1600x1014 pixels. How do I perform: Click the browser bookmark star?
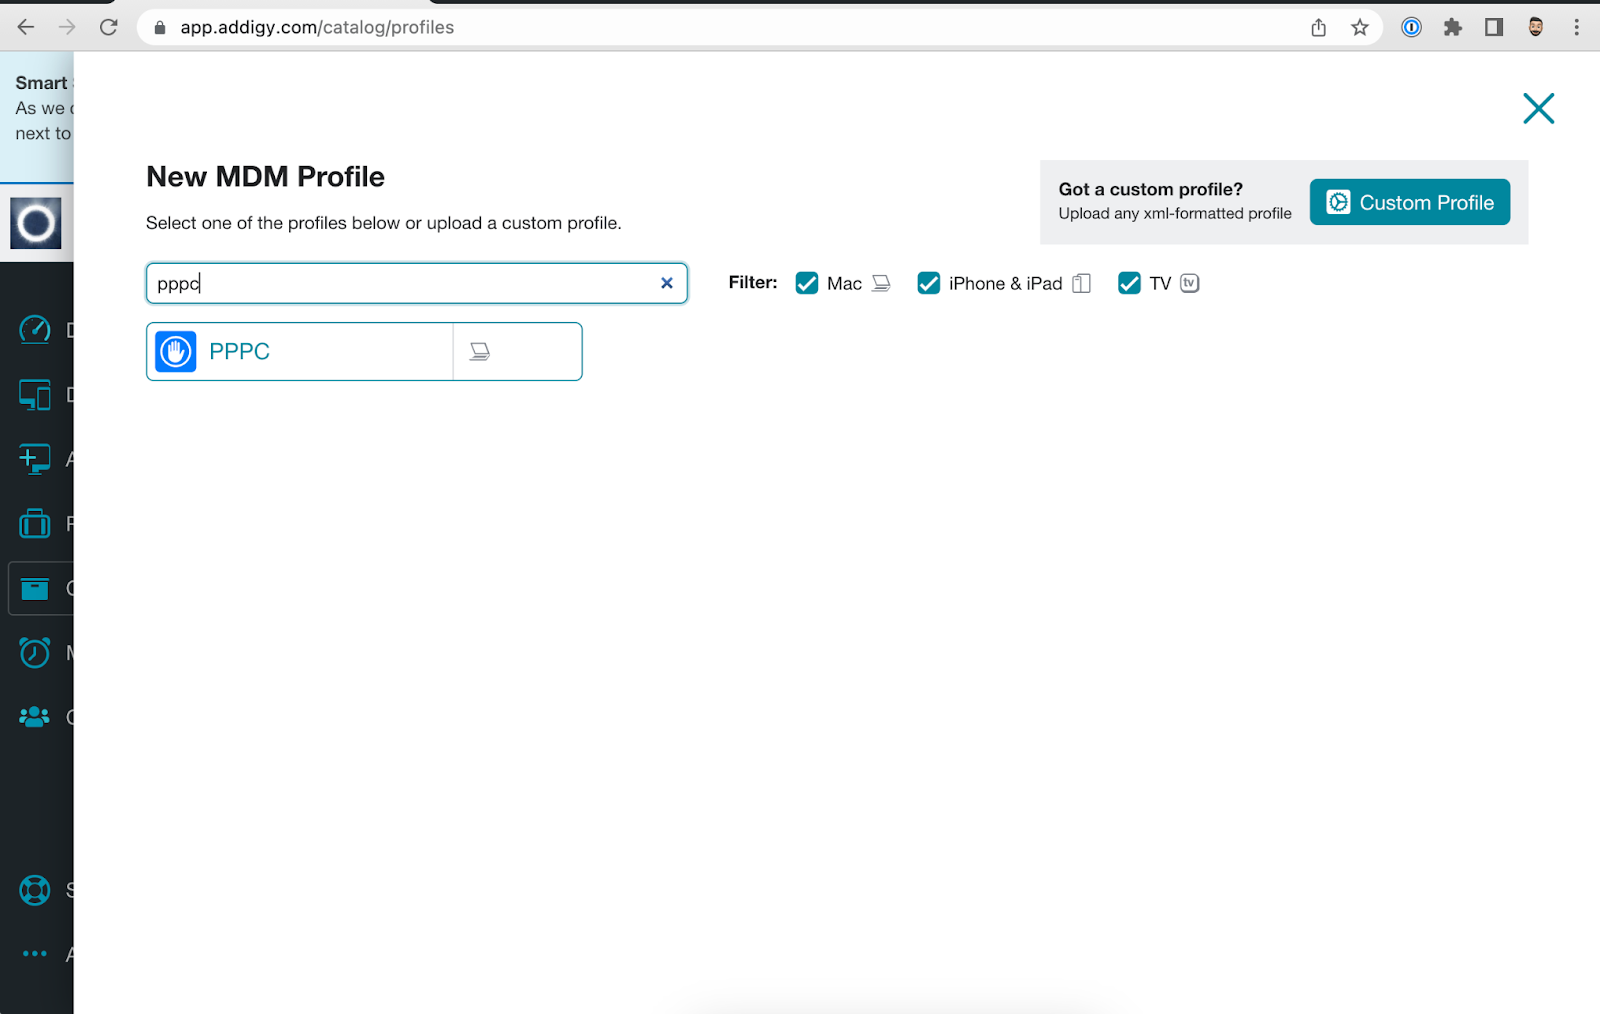1360,27
